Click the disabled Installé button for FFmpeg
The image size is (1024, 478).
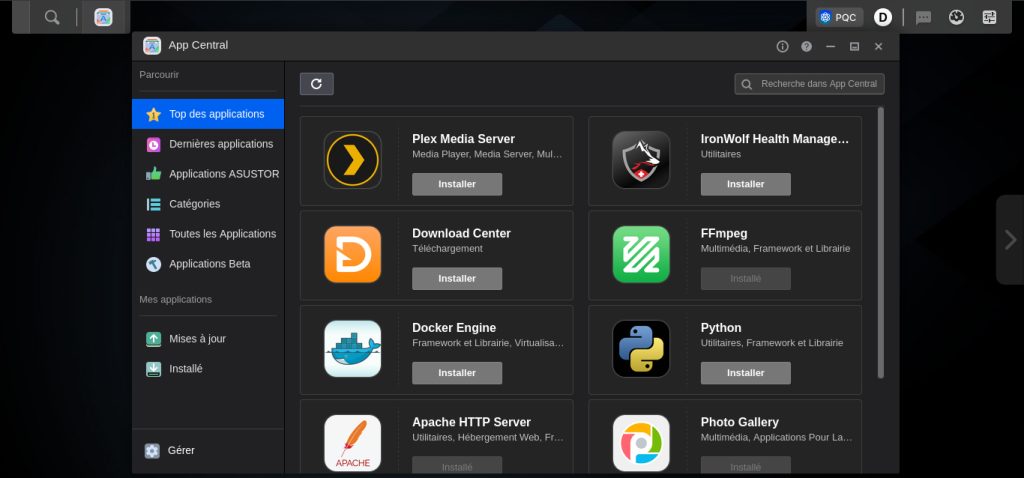(x=746, y=279)
